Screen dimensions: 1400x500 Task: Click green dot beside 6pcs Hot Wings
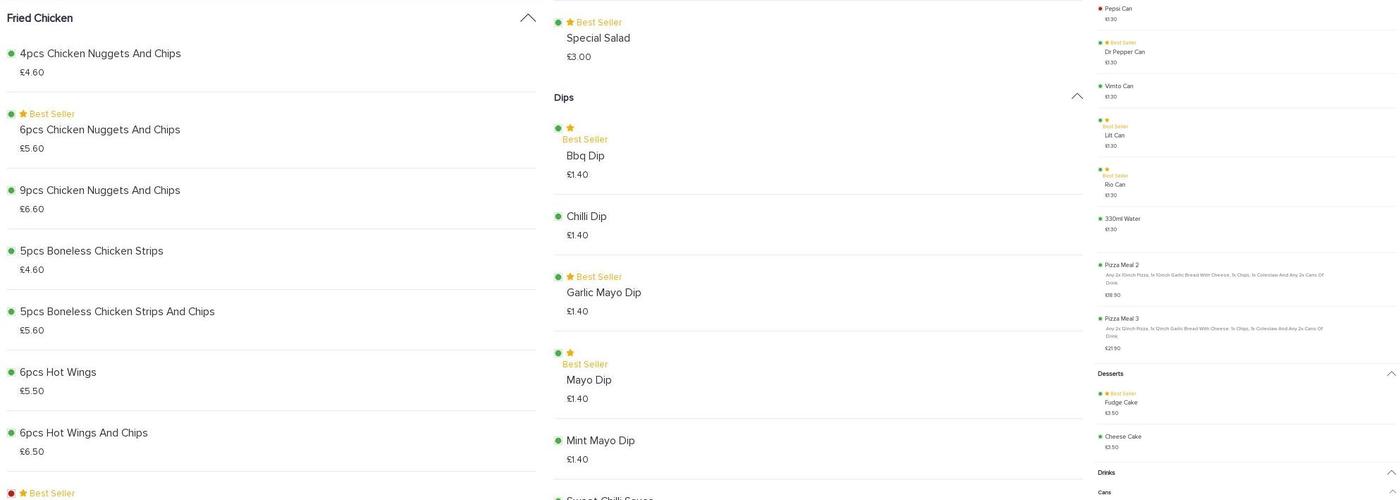pyautogui.click(x=11, y=373)
